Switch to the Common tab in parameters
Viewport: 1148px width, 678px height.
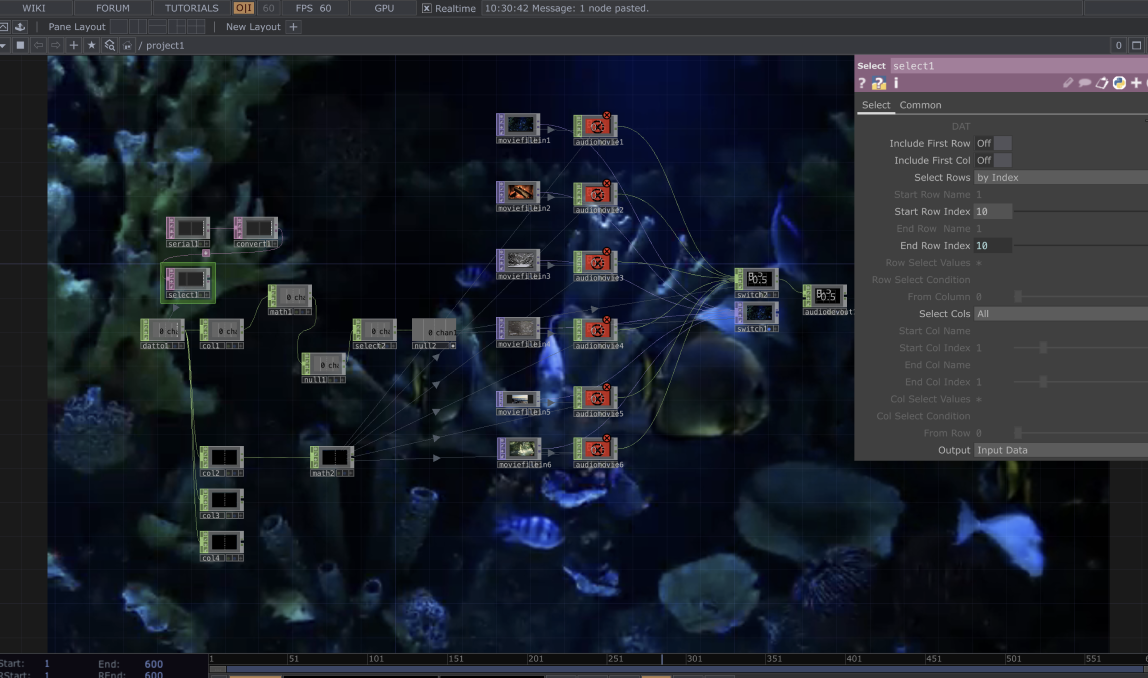919,104
